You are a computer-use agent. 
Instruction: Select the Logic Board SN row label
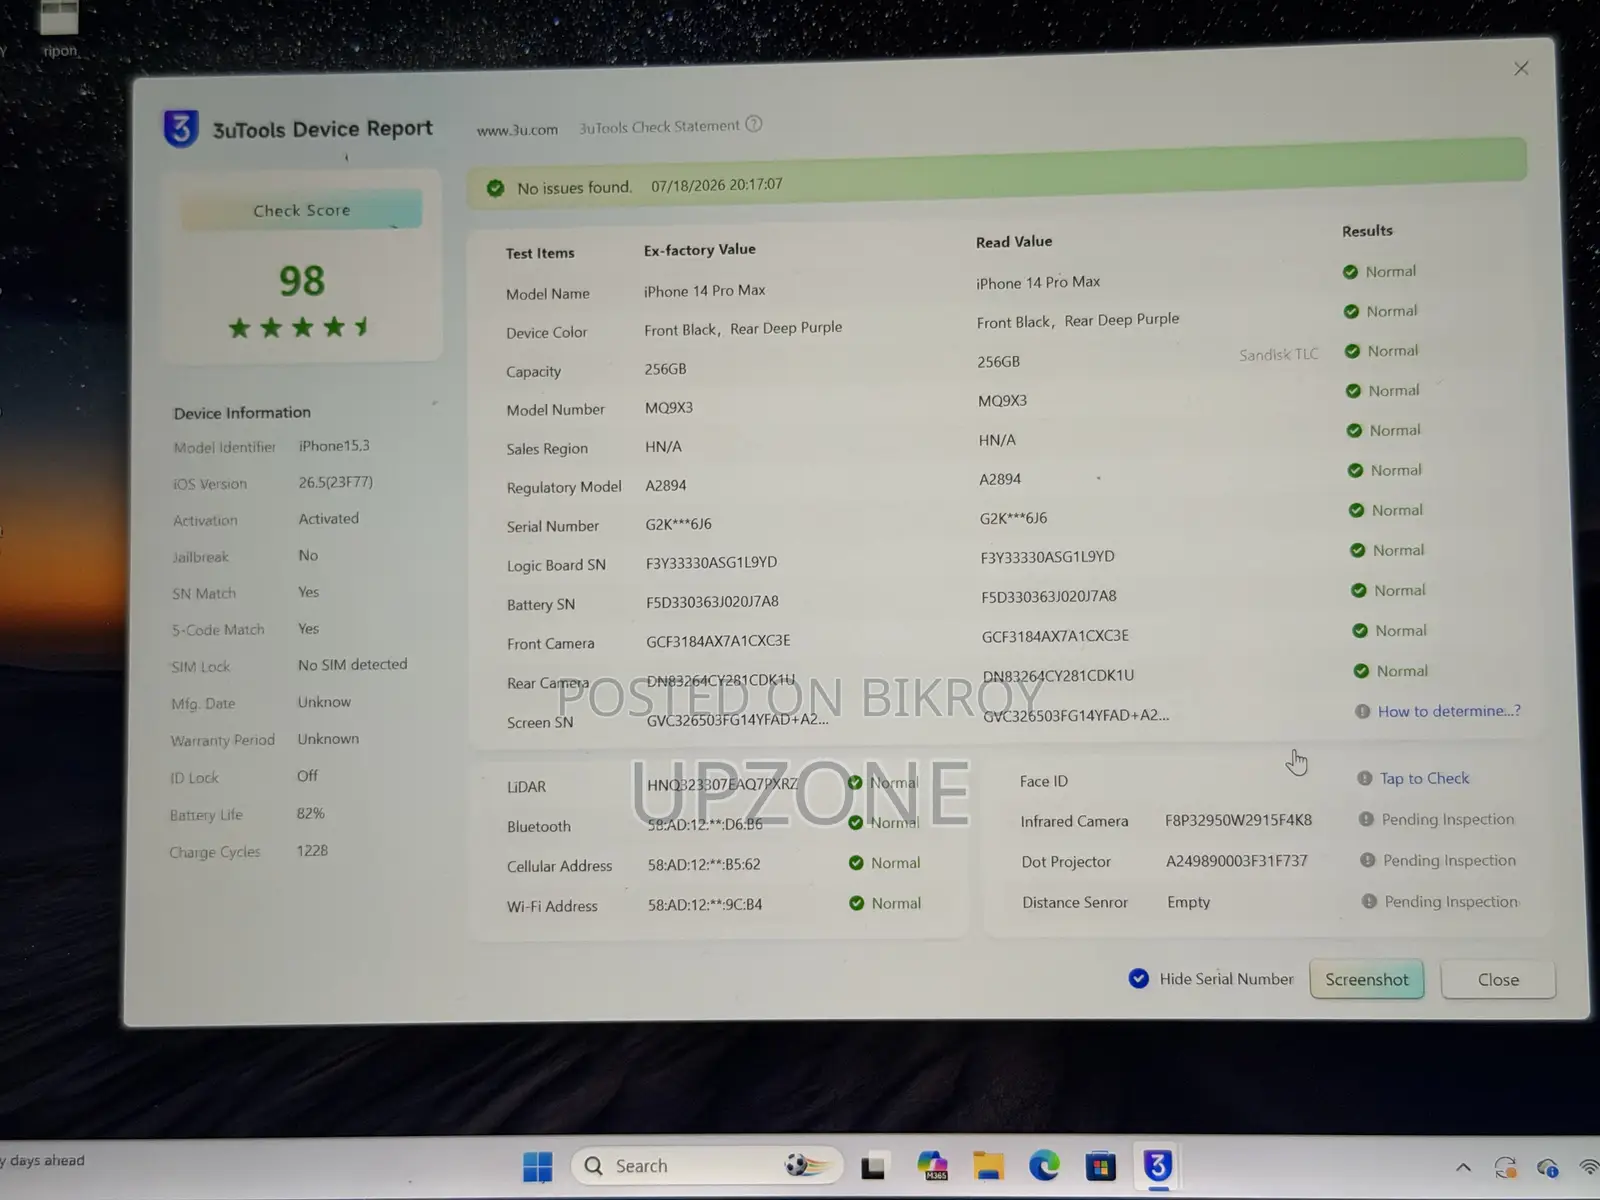[556, 565]
